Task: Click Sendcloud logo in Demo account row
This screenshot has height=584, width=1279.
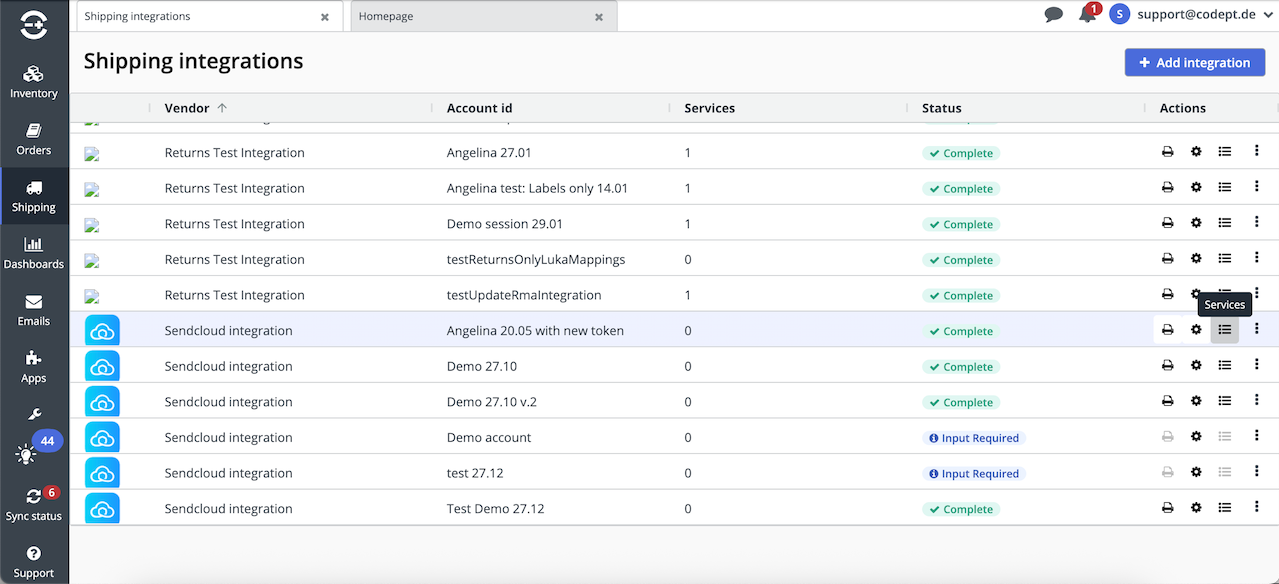Action: tap(102, 437)
